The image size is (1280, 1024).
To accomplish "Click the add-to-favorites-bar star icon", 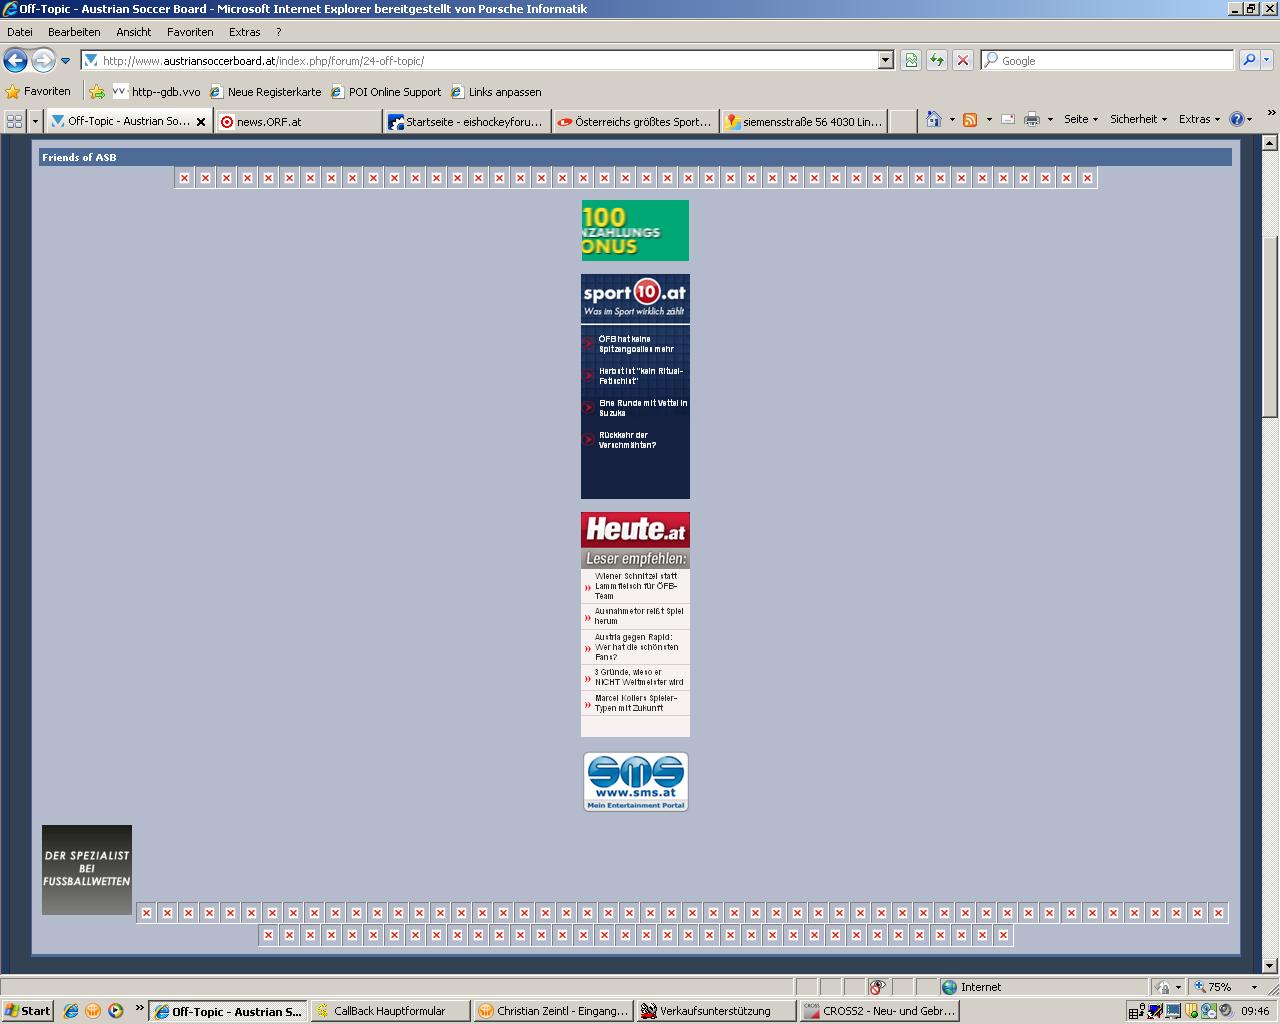I will tap(97, 91).
